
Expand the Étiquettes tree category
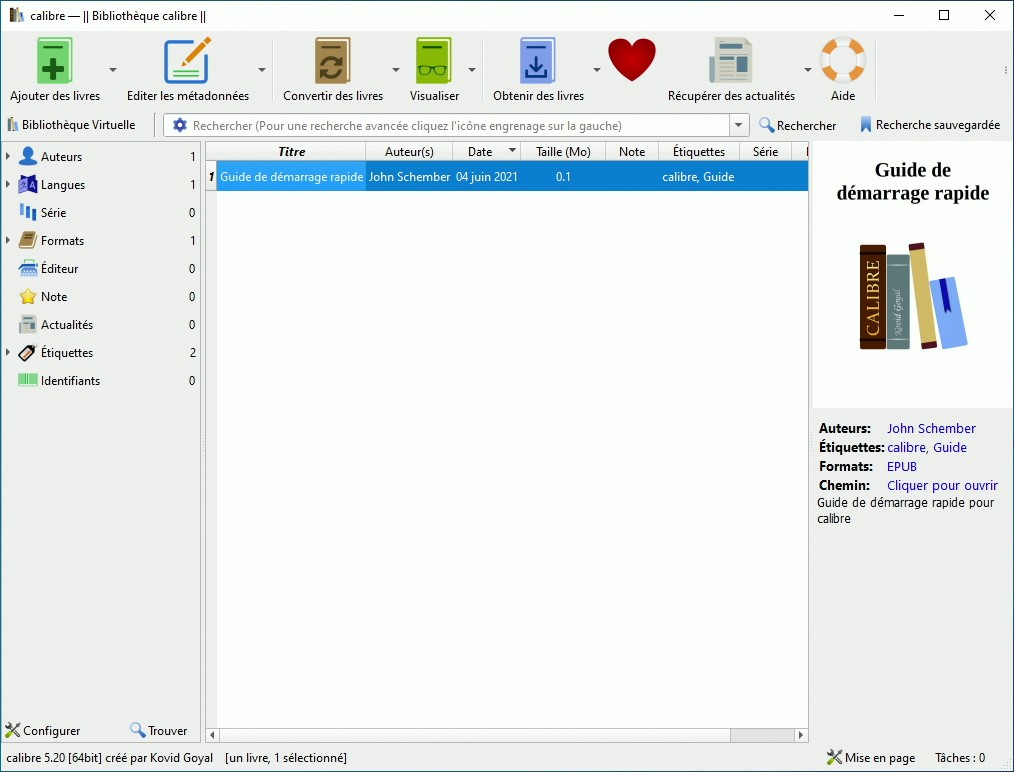click(8, 353)
